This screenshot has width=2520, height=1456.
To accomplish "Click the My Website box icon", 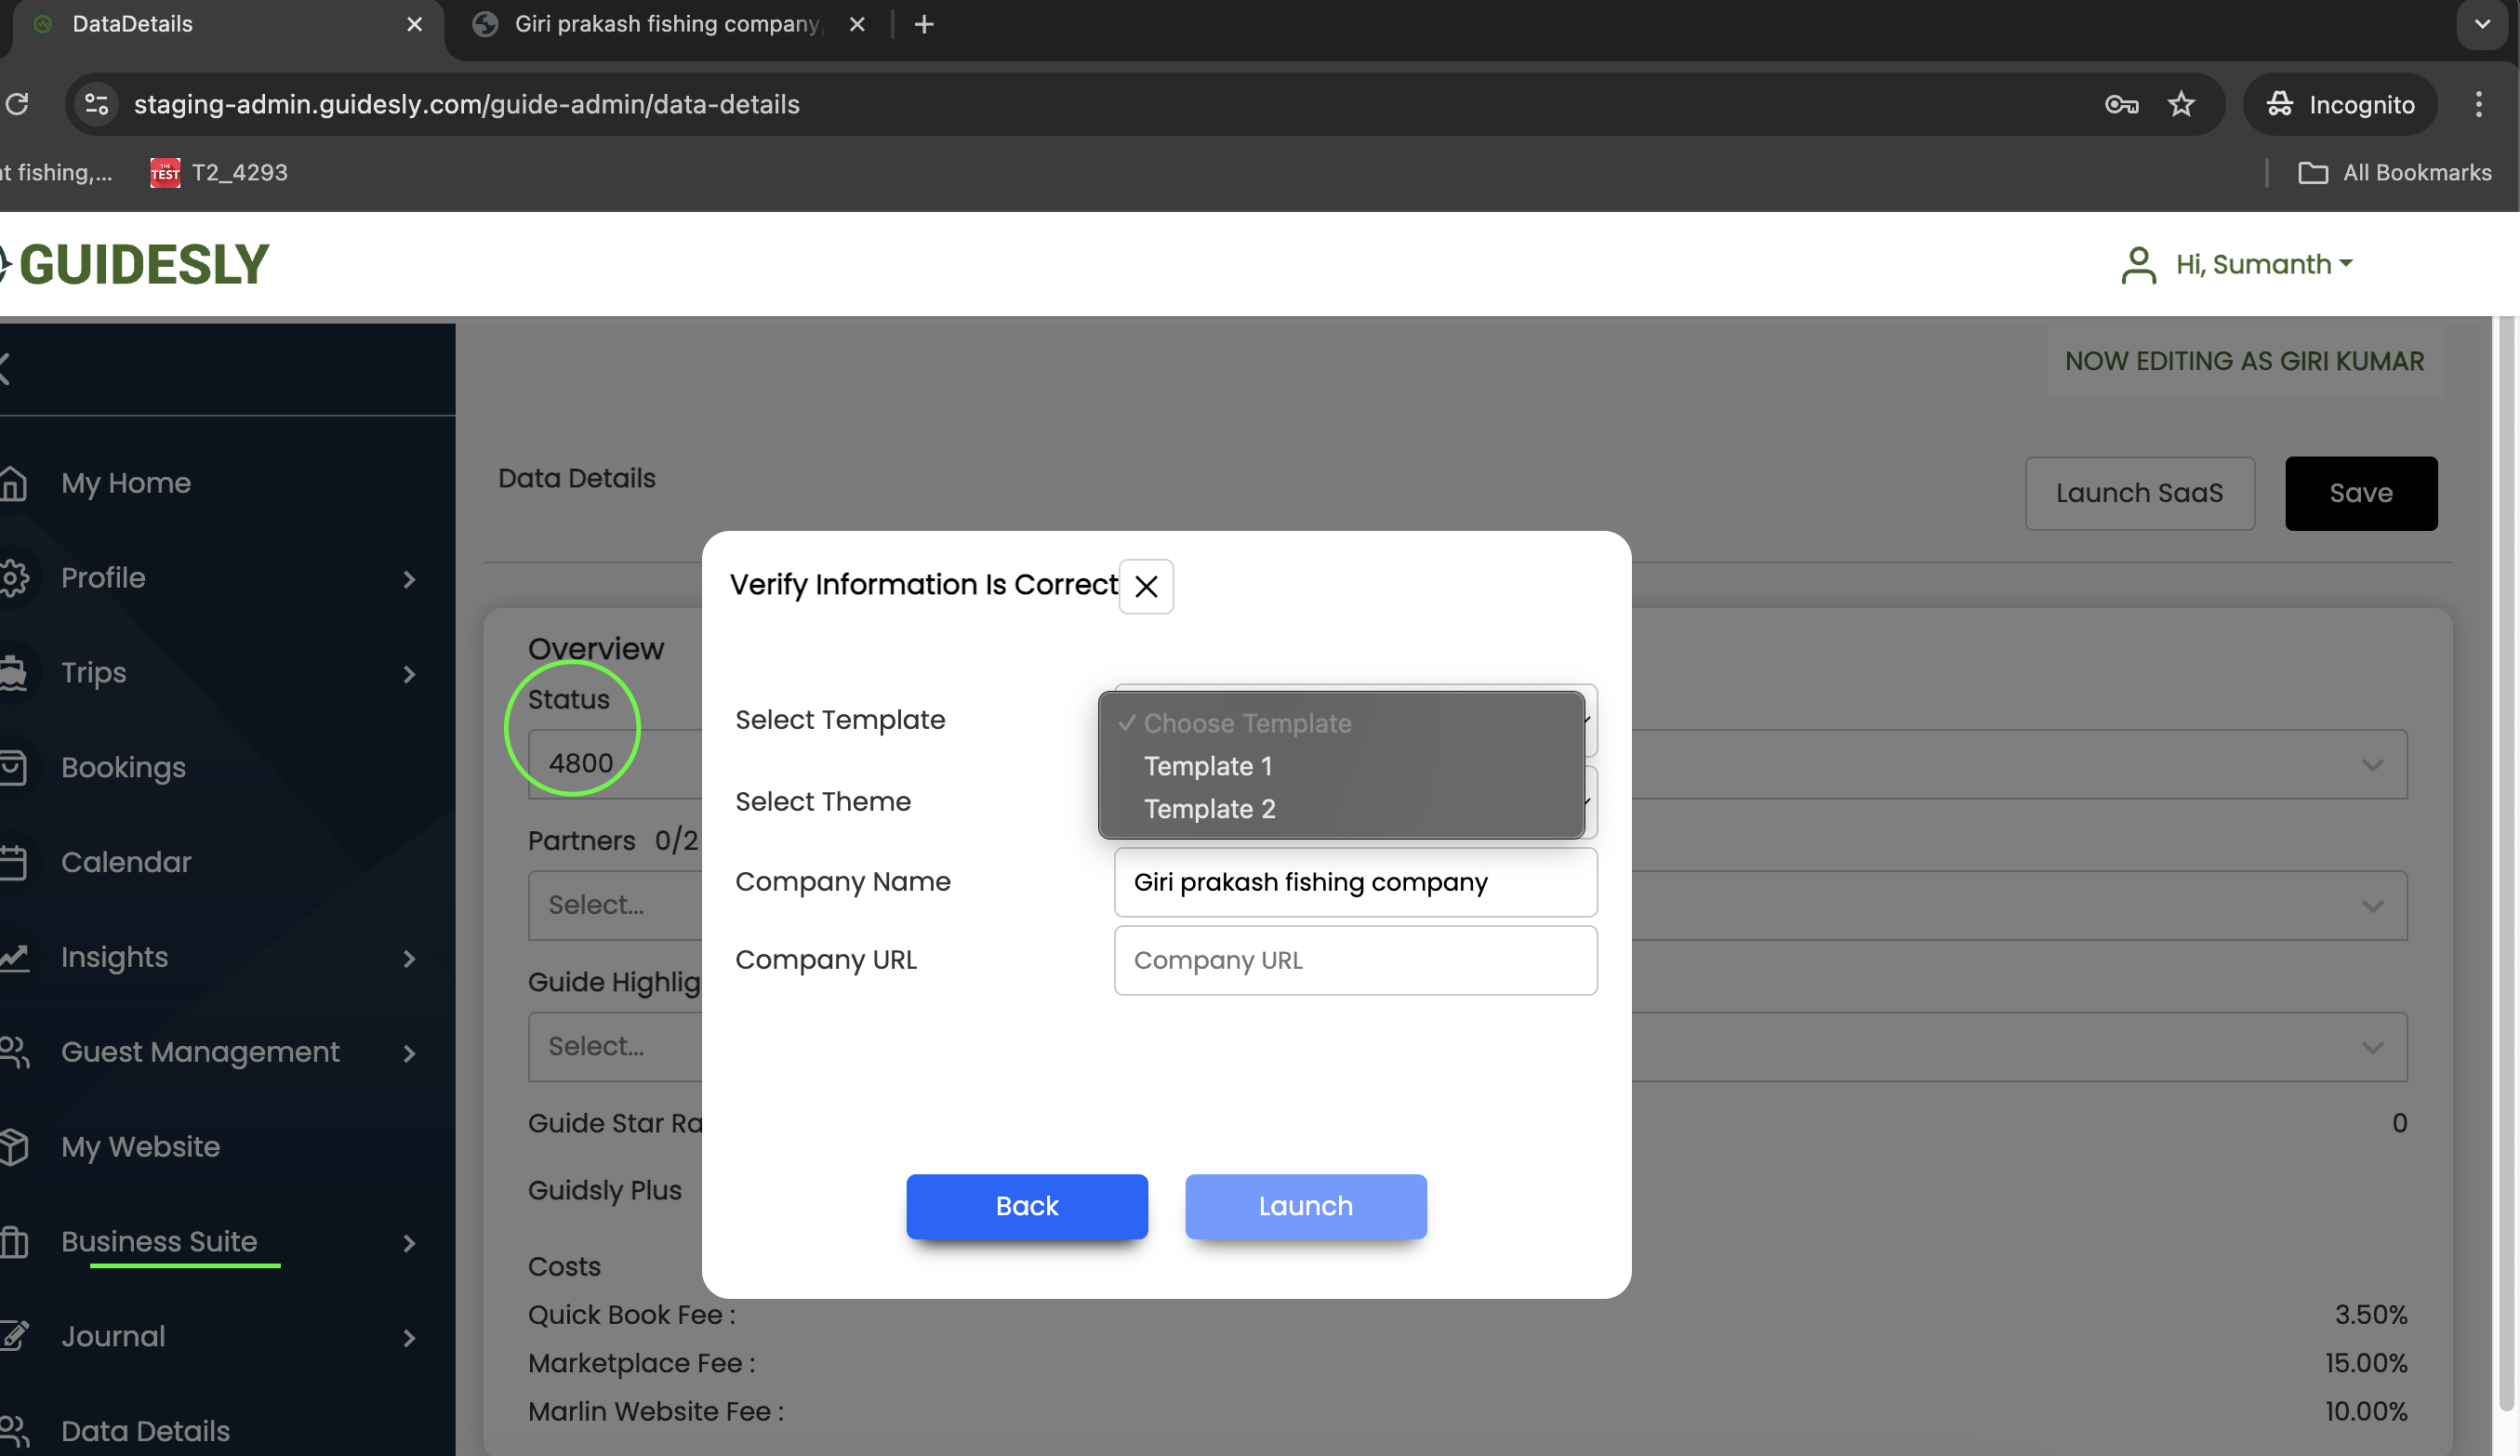I will click(13, 1147).
